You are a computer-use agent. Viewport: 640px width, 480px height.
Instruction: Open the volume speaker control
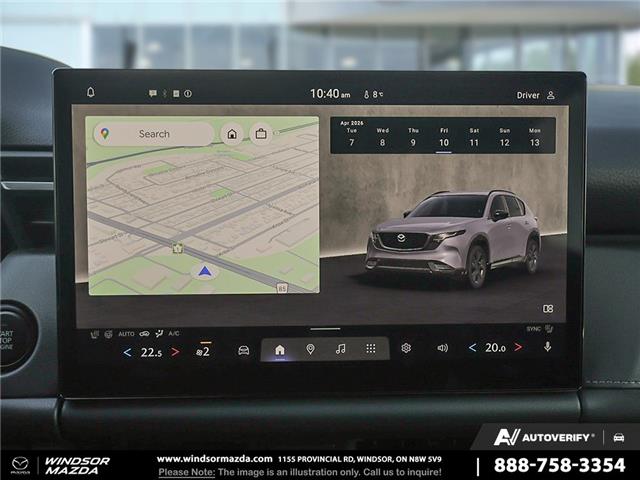point(442,348)
